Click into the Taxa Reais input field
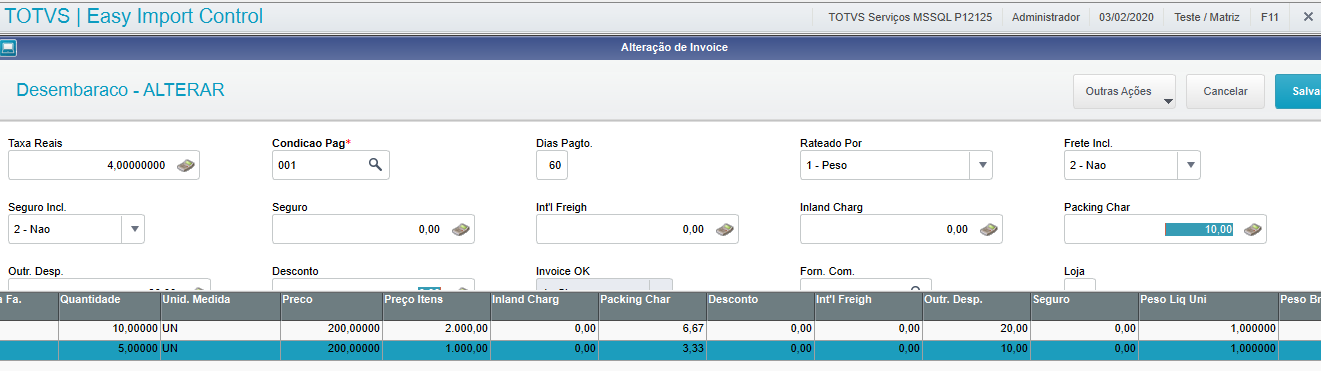 pos(104,165)
